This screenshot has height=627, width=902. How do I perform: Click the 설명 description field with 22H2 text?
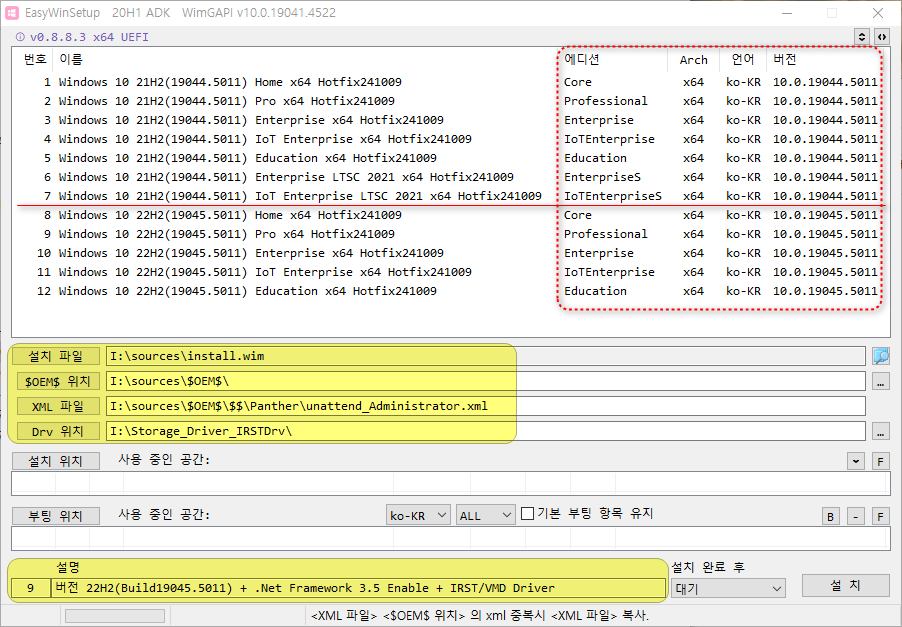pyautogui.click(x=358, y=588)
